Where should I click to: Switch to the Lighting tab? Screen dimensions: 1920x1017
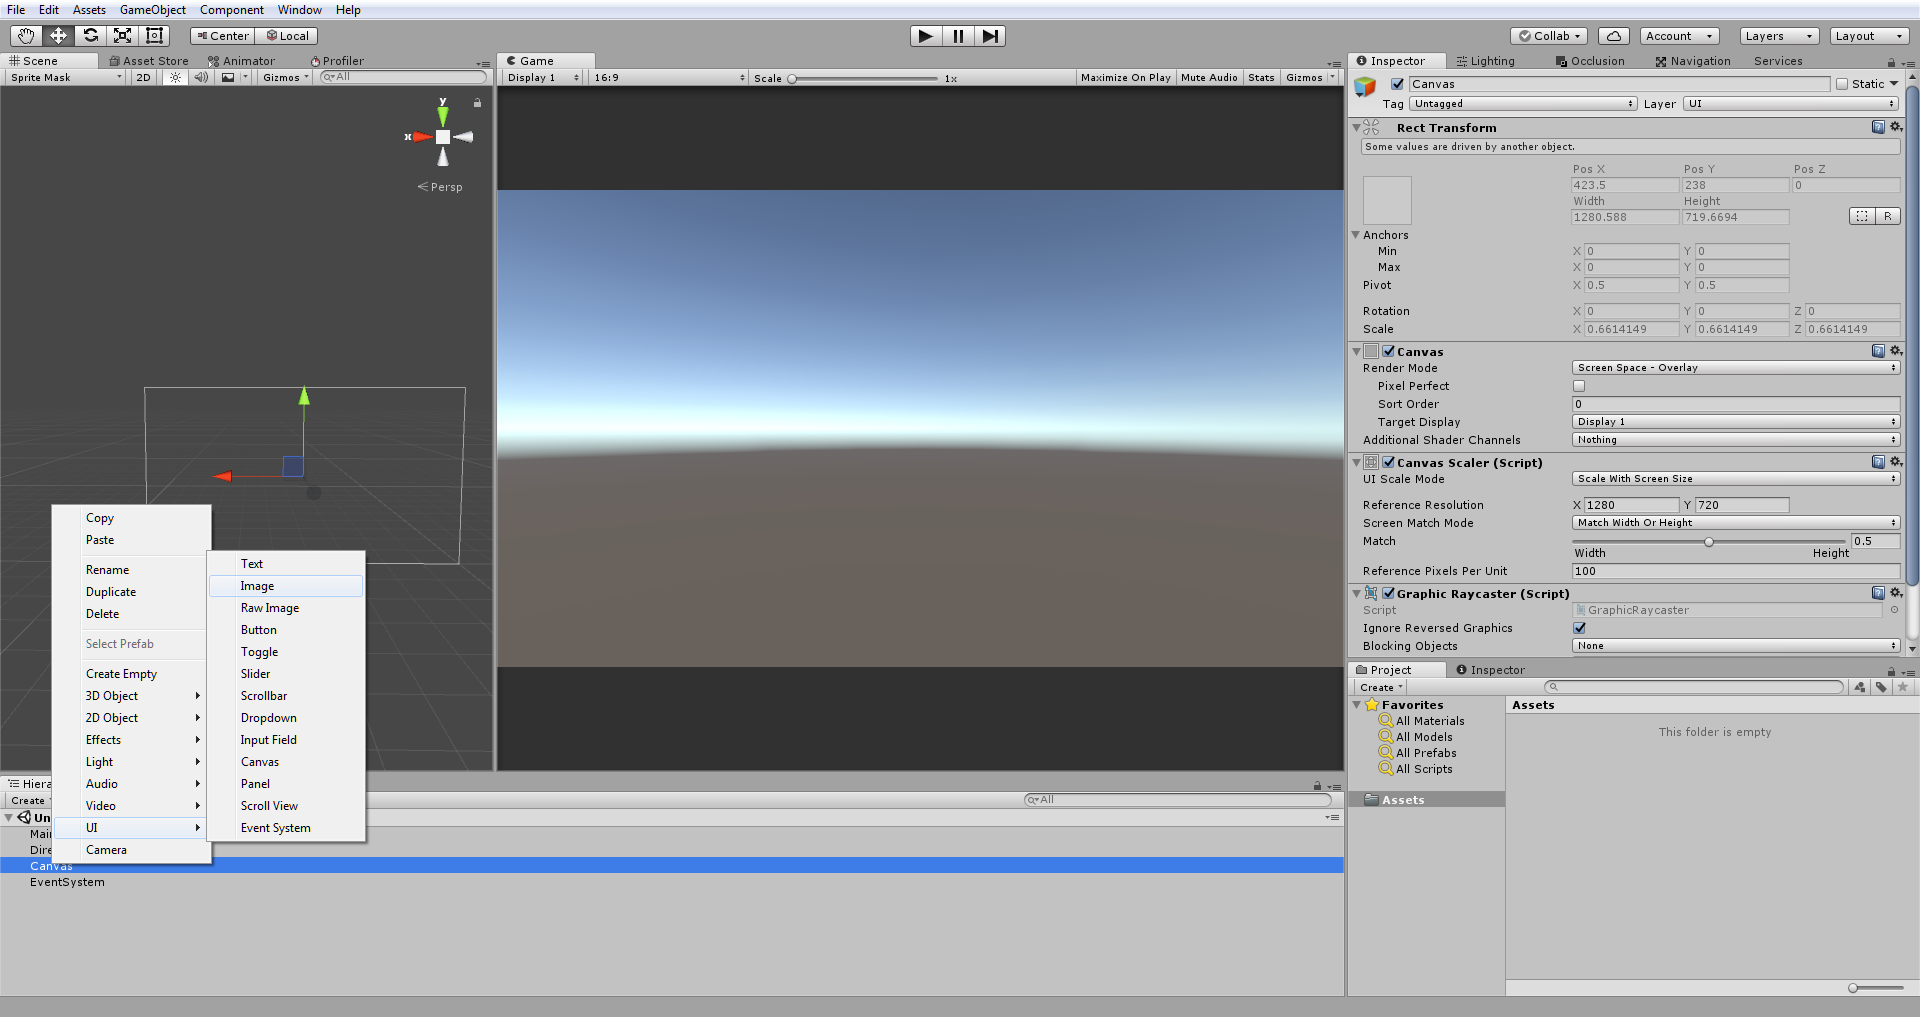[1486, 61]
